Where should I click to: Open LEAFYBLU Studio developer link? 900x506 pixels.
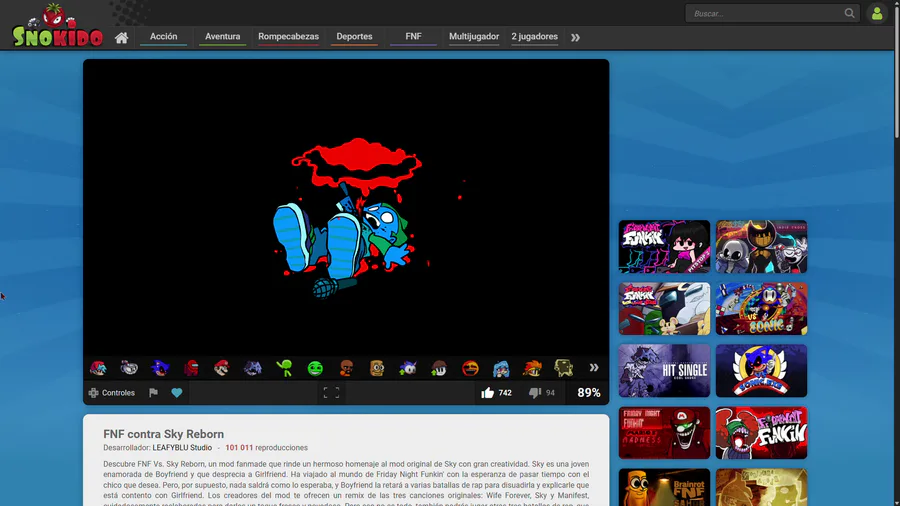coord(182,447)
